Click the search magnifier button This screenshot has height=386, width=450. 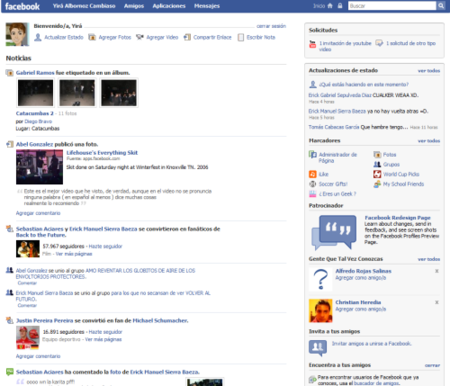441,6
